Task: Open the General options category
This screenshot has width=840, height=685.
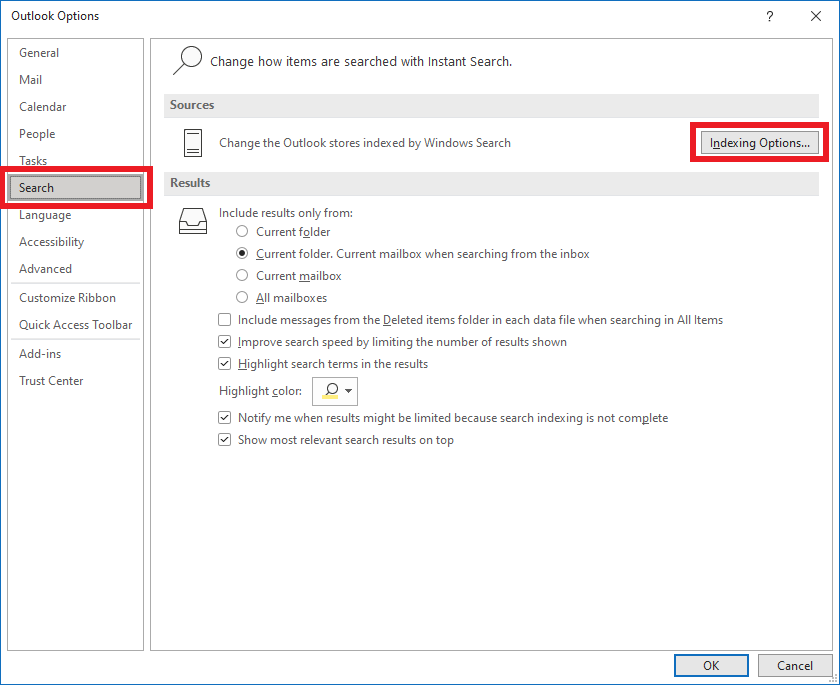Action: pos(76,52)
